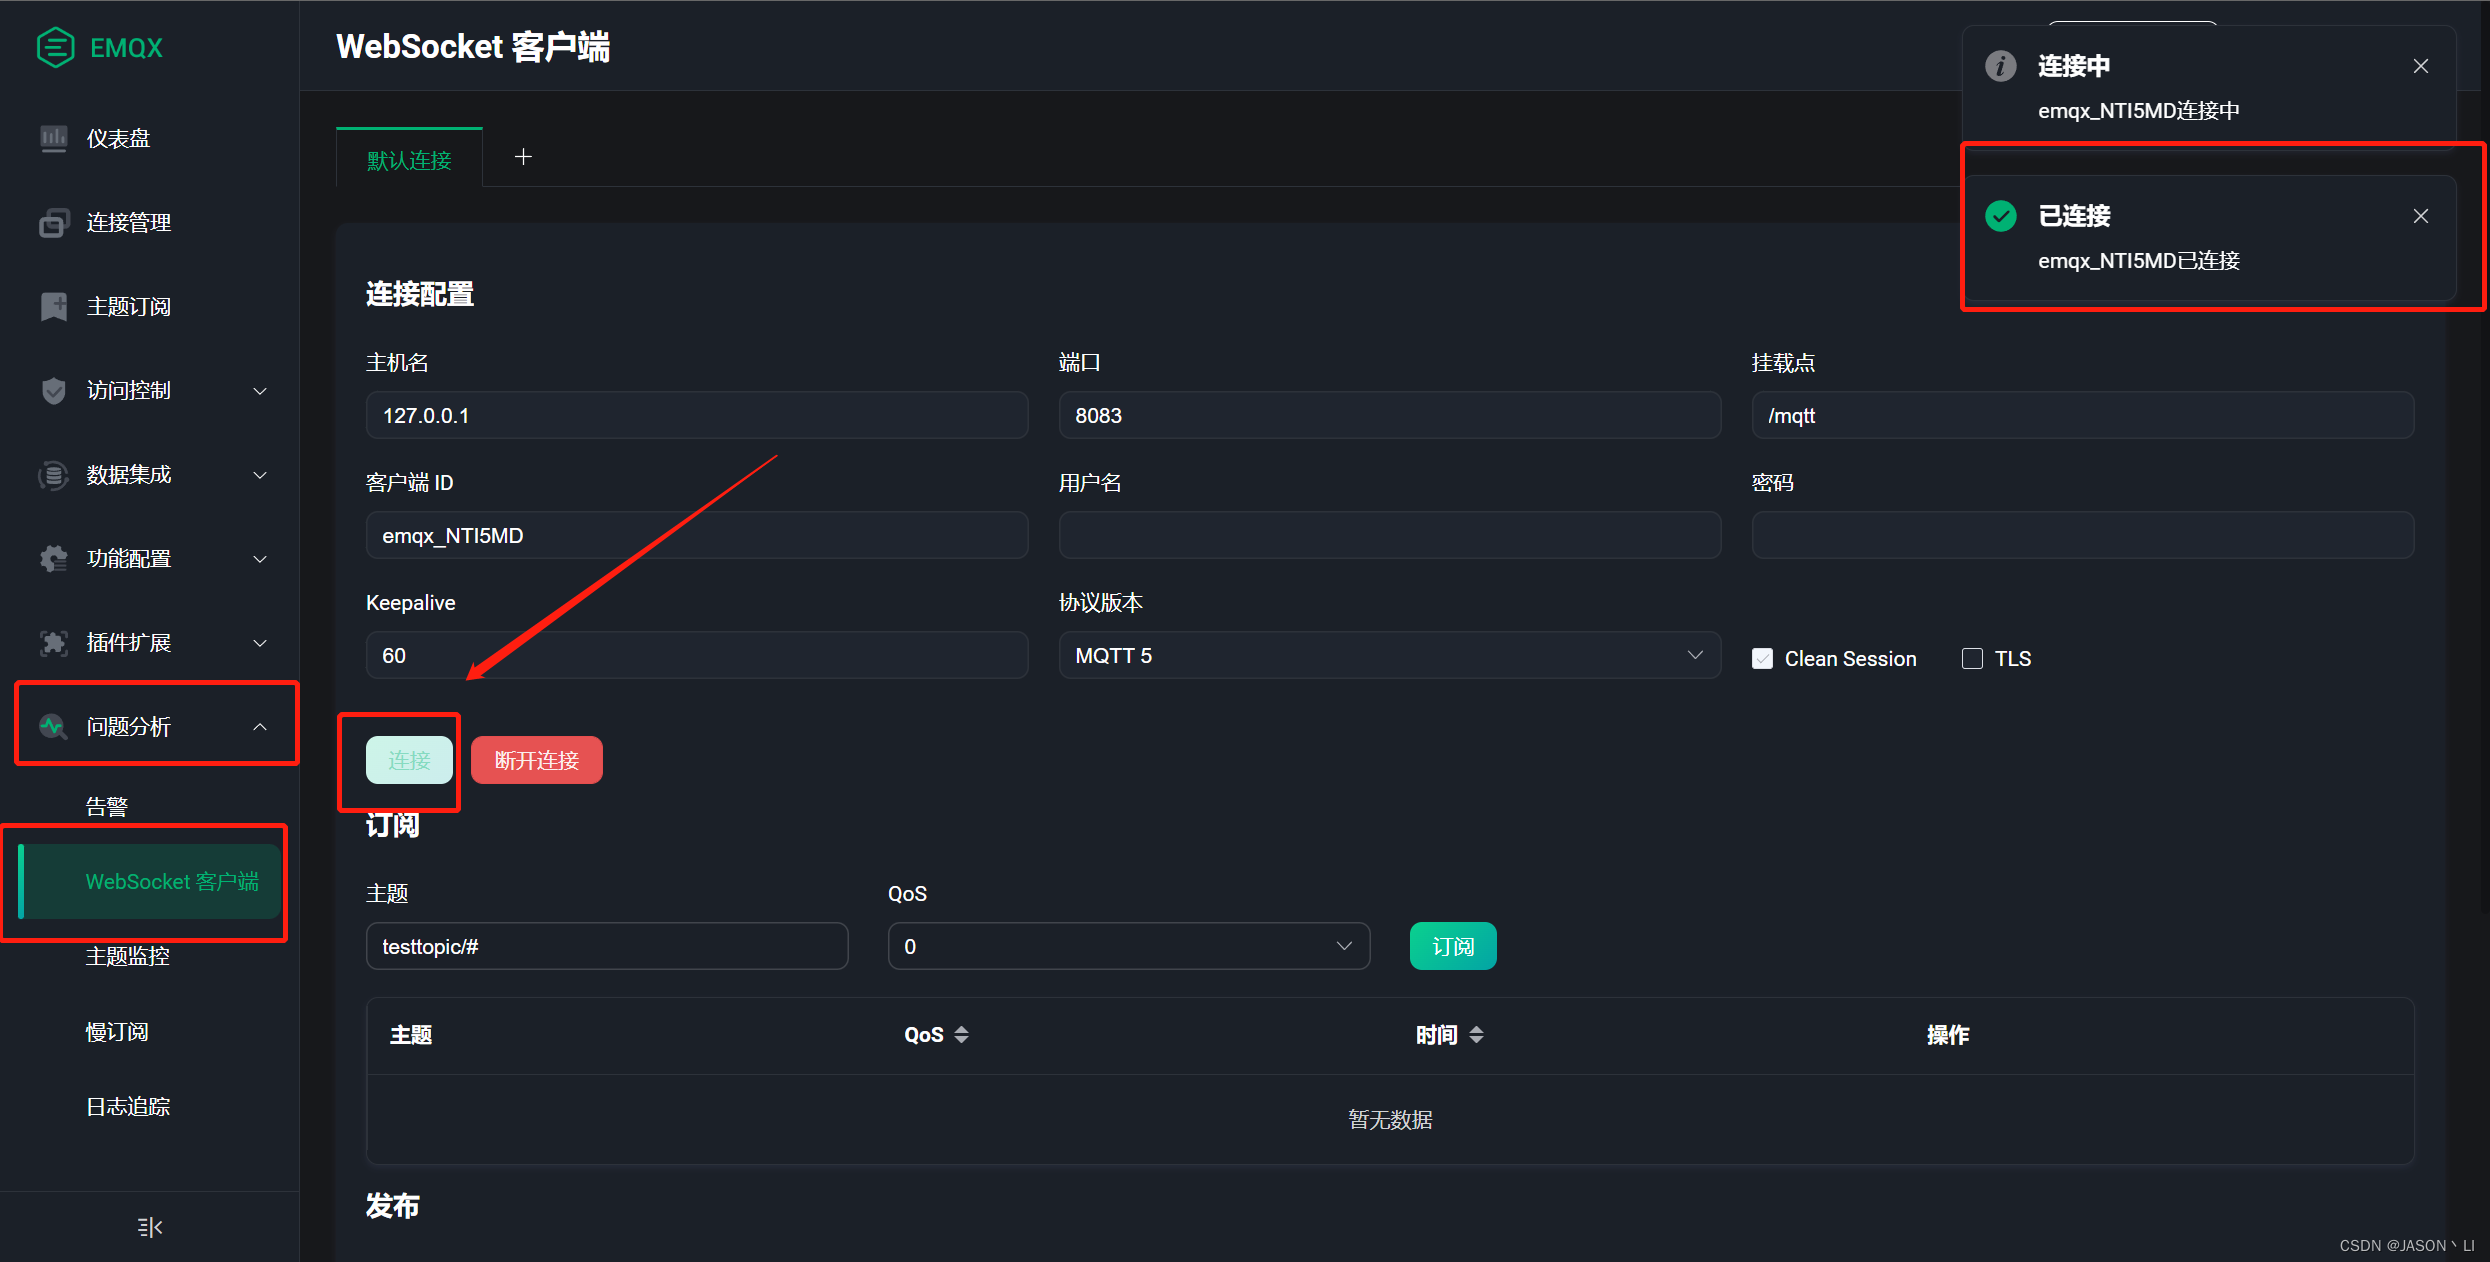This screenshot has width=2490, height=1262.
Task: Click the 连接管理 sidebar icon
Action: point(54,222)
